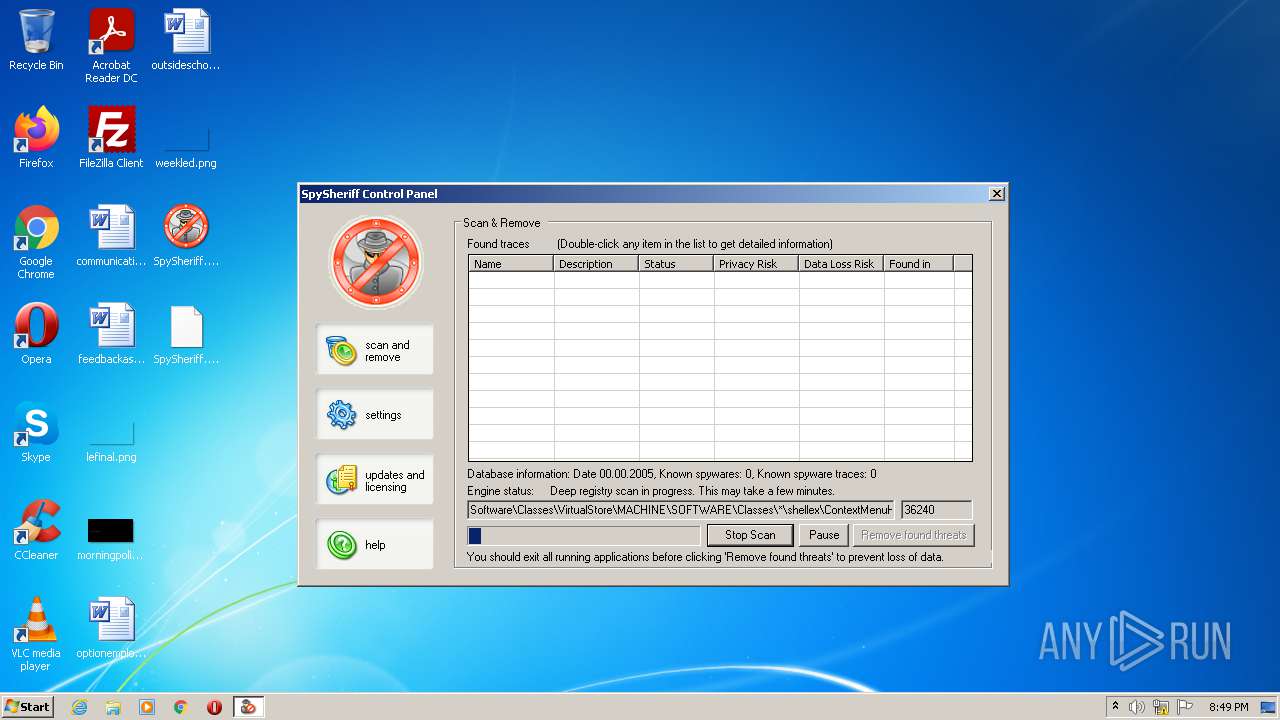This screenshot has width=1280, height=720.
Task: Click the 8:49 PM clock
Action: (1228, 707)
